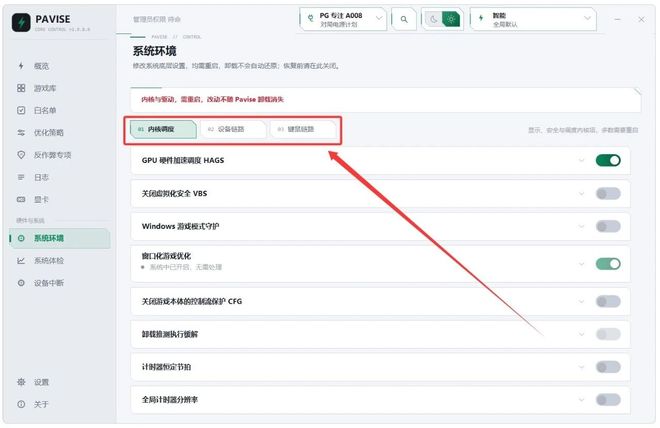The width and height of the screenshot is (660, 428).
Task: Minimize the Pavise window
Action: pyautogui.click(x=617, y=19)
